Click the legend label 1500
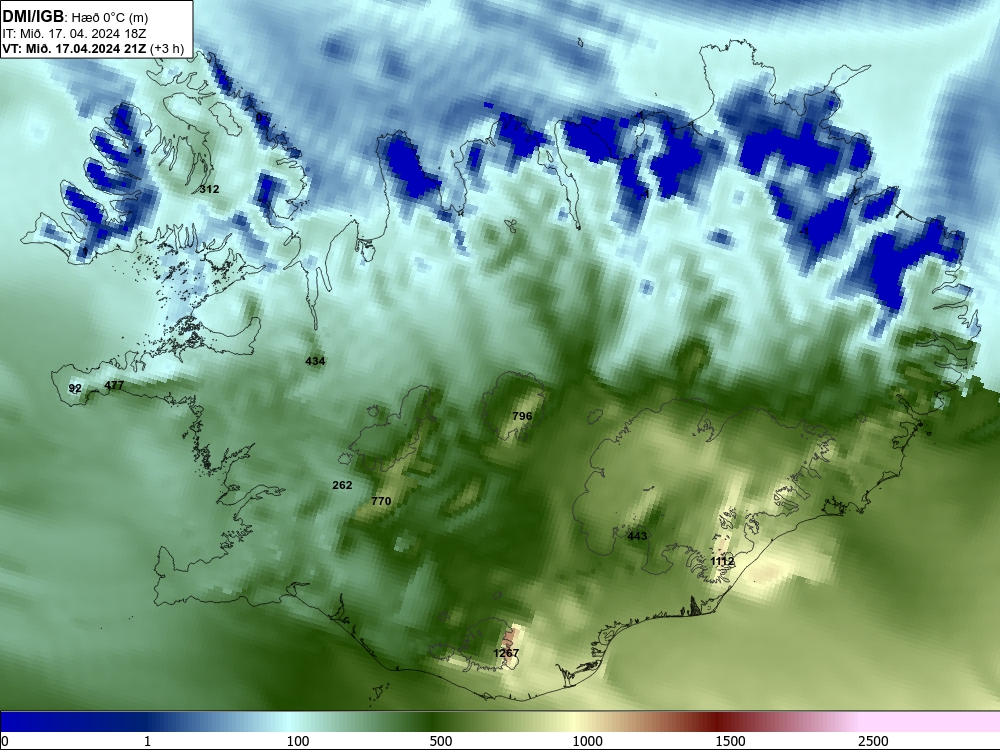Screen dimensions: 1000x750 pyautogui.click(x=730, y=741)
